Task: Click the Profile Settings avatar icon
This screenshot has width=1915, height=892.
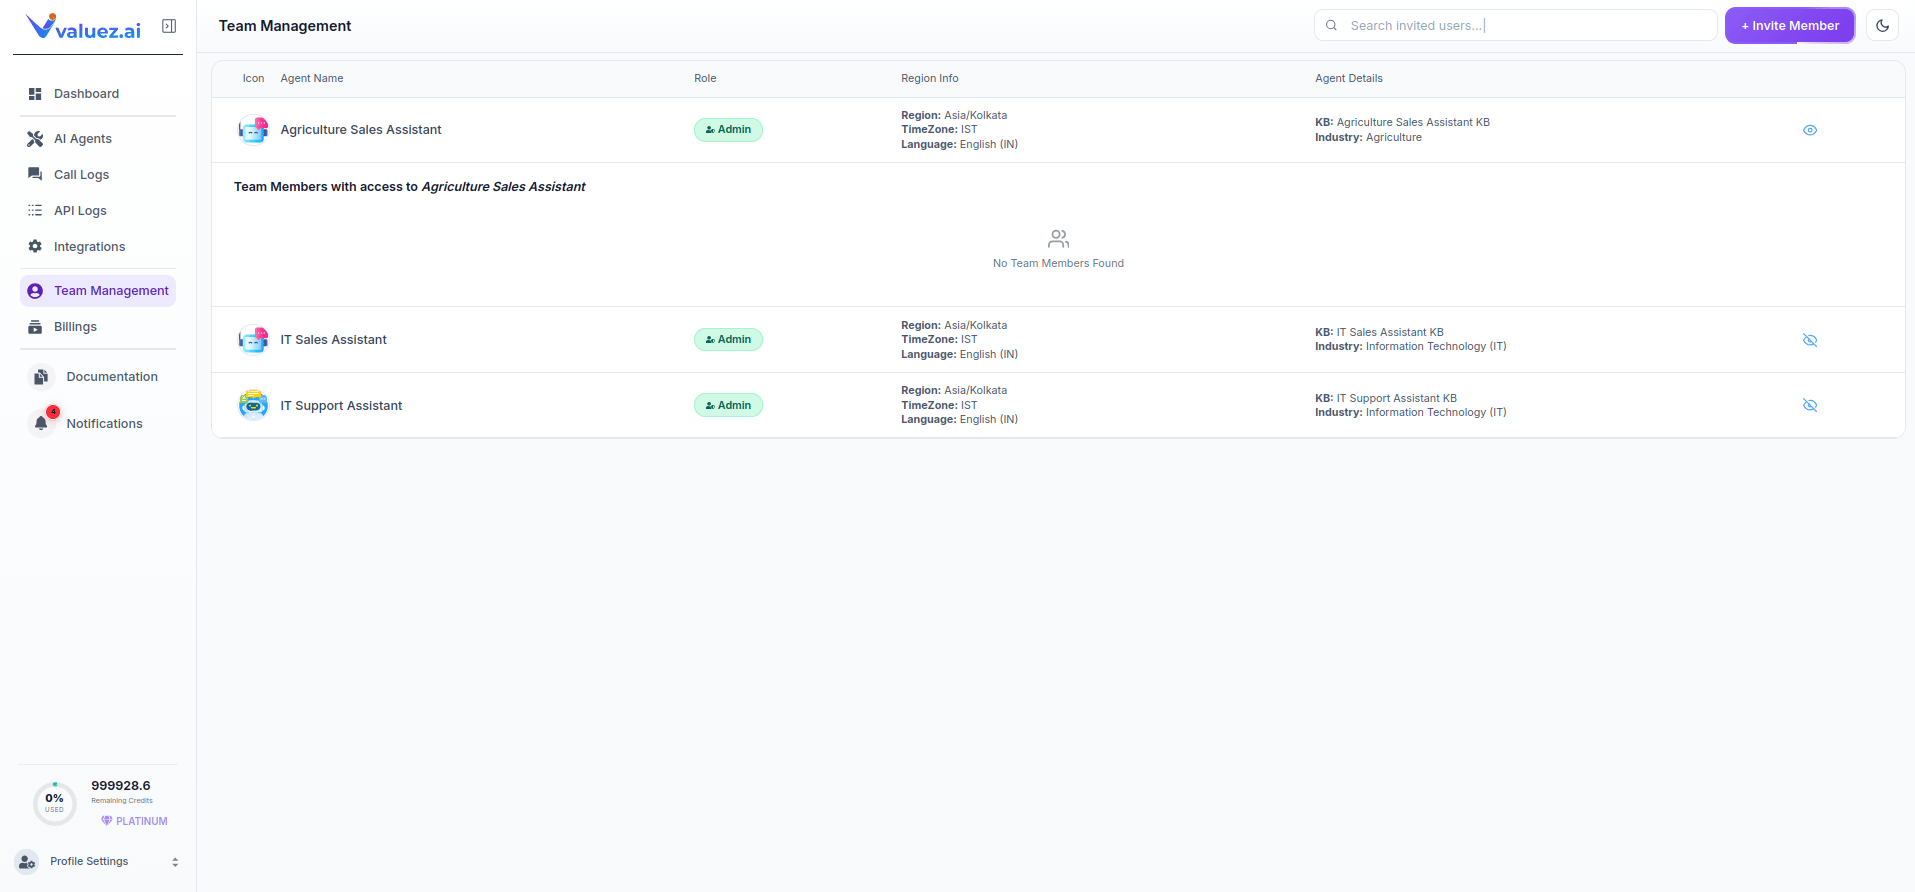Action: point(27,861)
